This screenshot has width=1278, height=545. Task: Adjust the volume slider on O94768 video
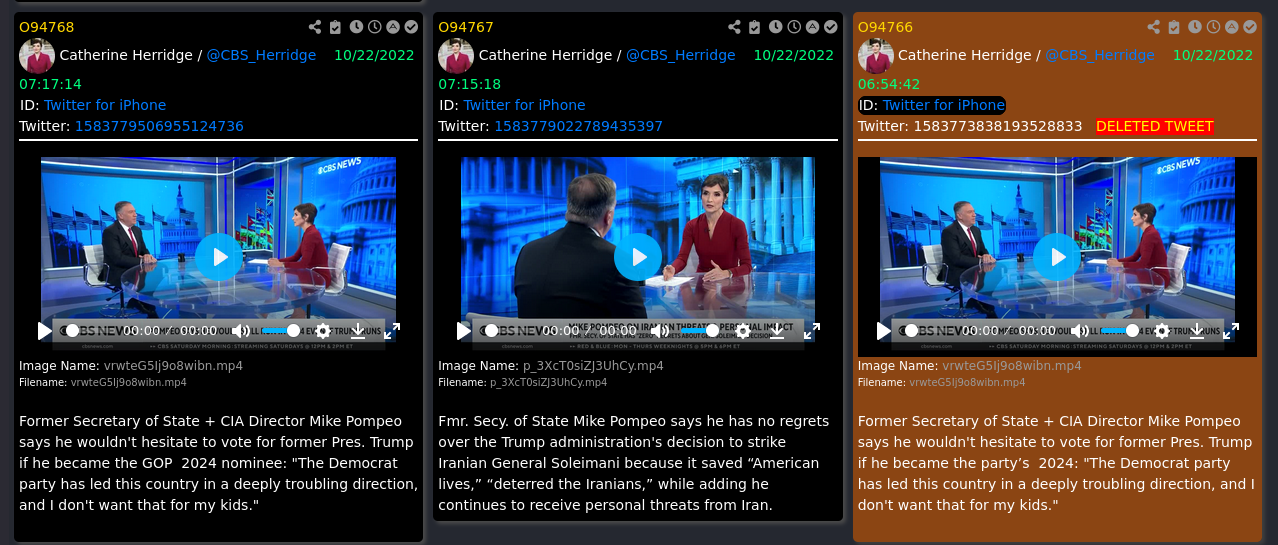coord(281,330)
